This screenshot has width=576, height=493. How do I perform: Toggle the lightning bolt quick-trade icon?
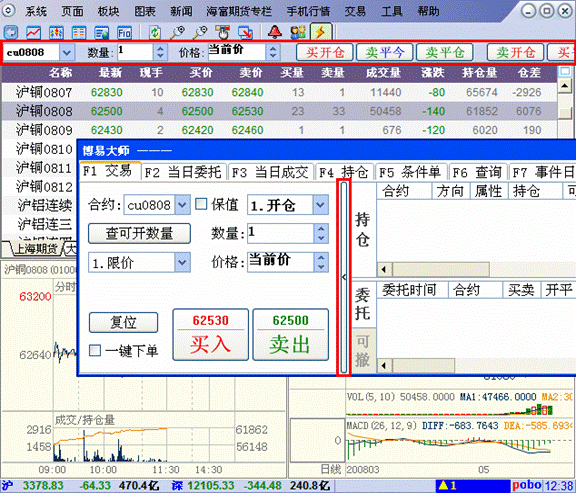click(x=321, y=32)
